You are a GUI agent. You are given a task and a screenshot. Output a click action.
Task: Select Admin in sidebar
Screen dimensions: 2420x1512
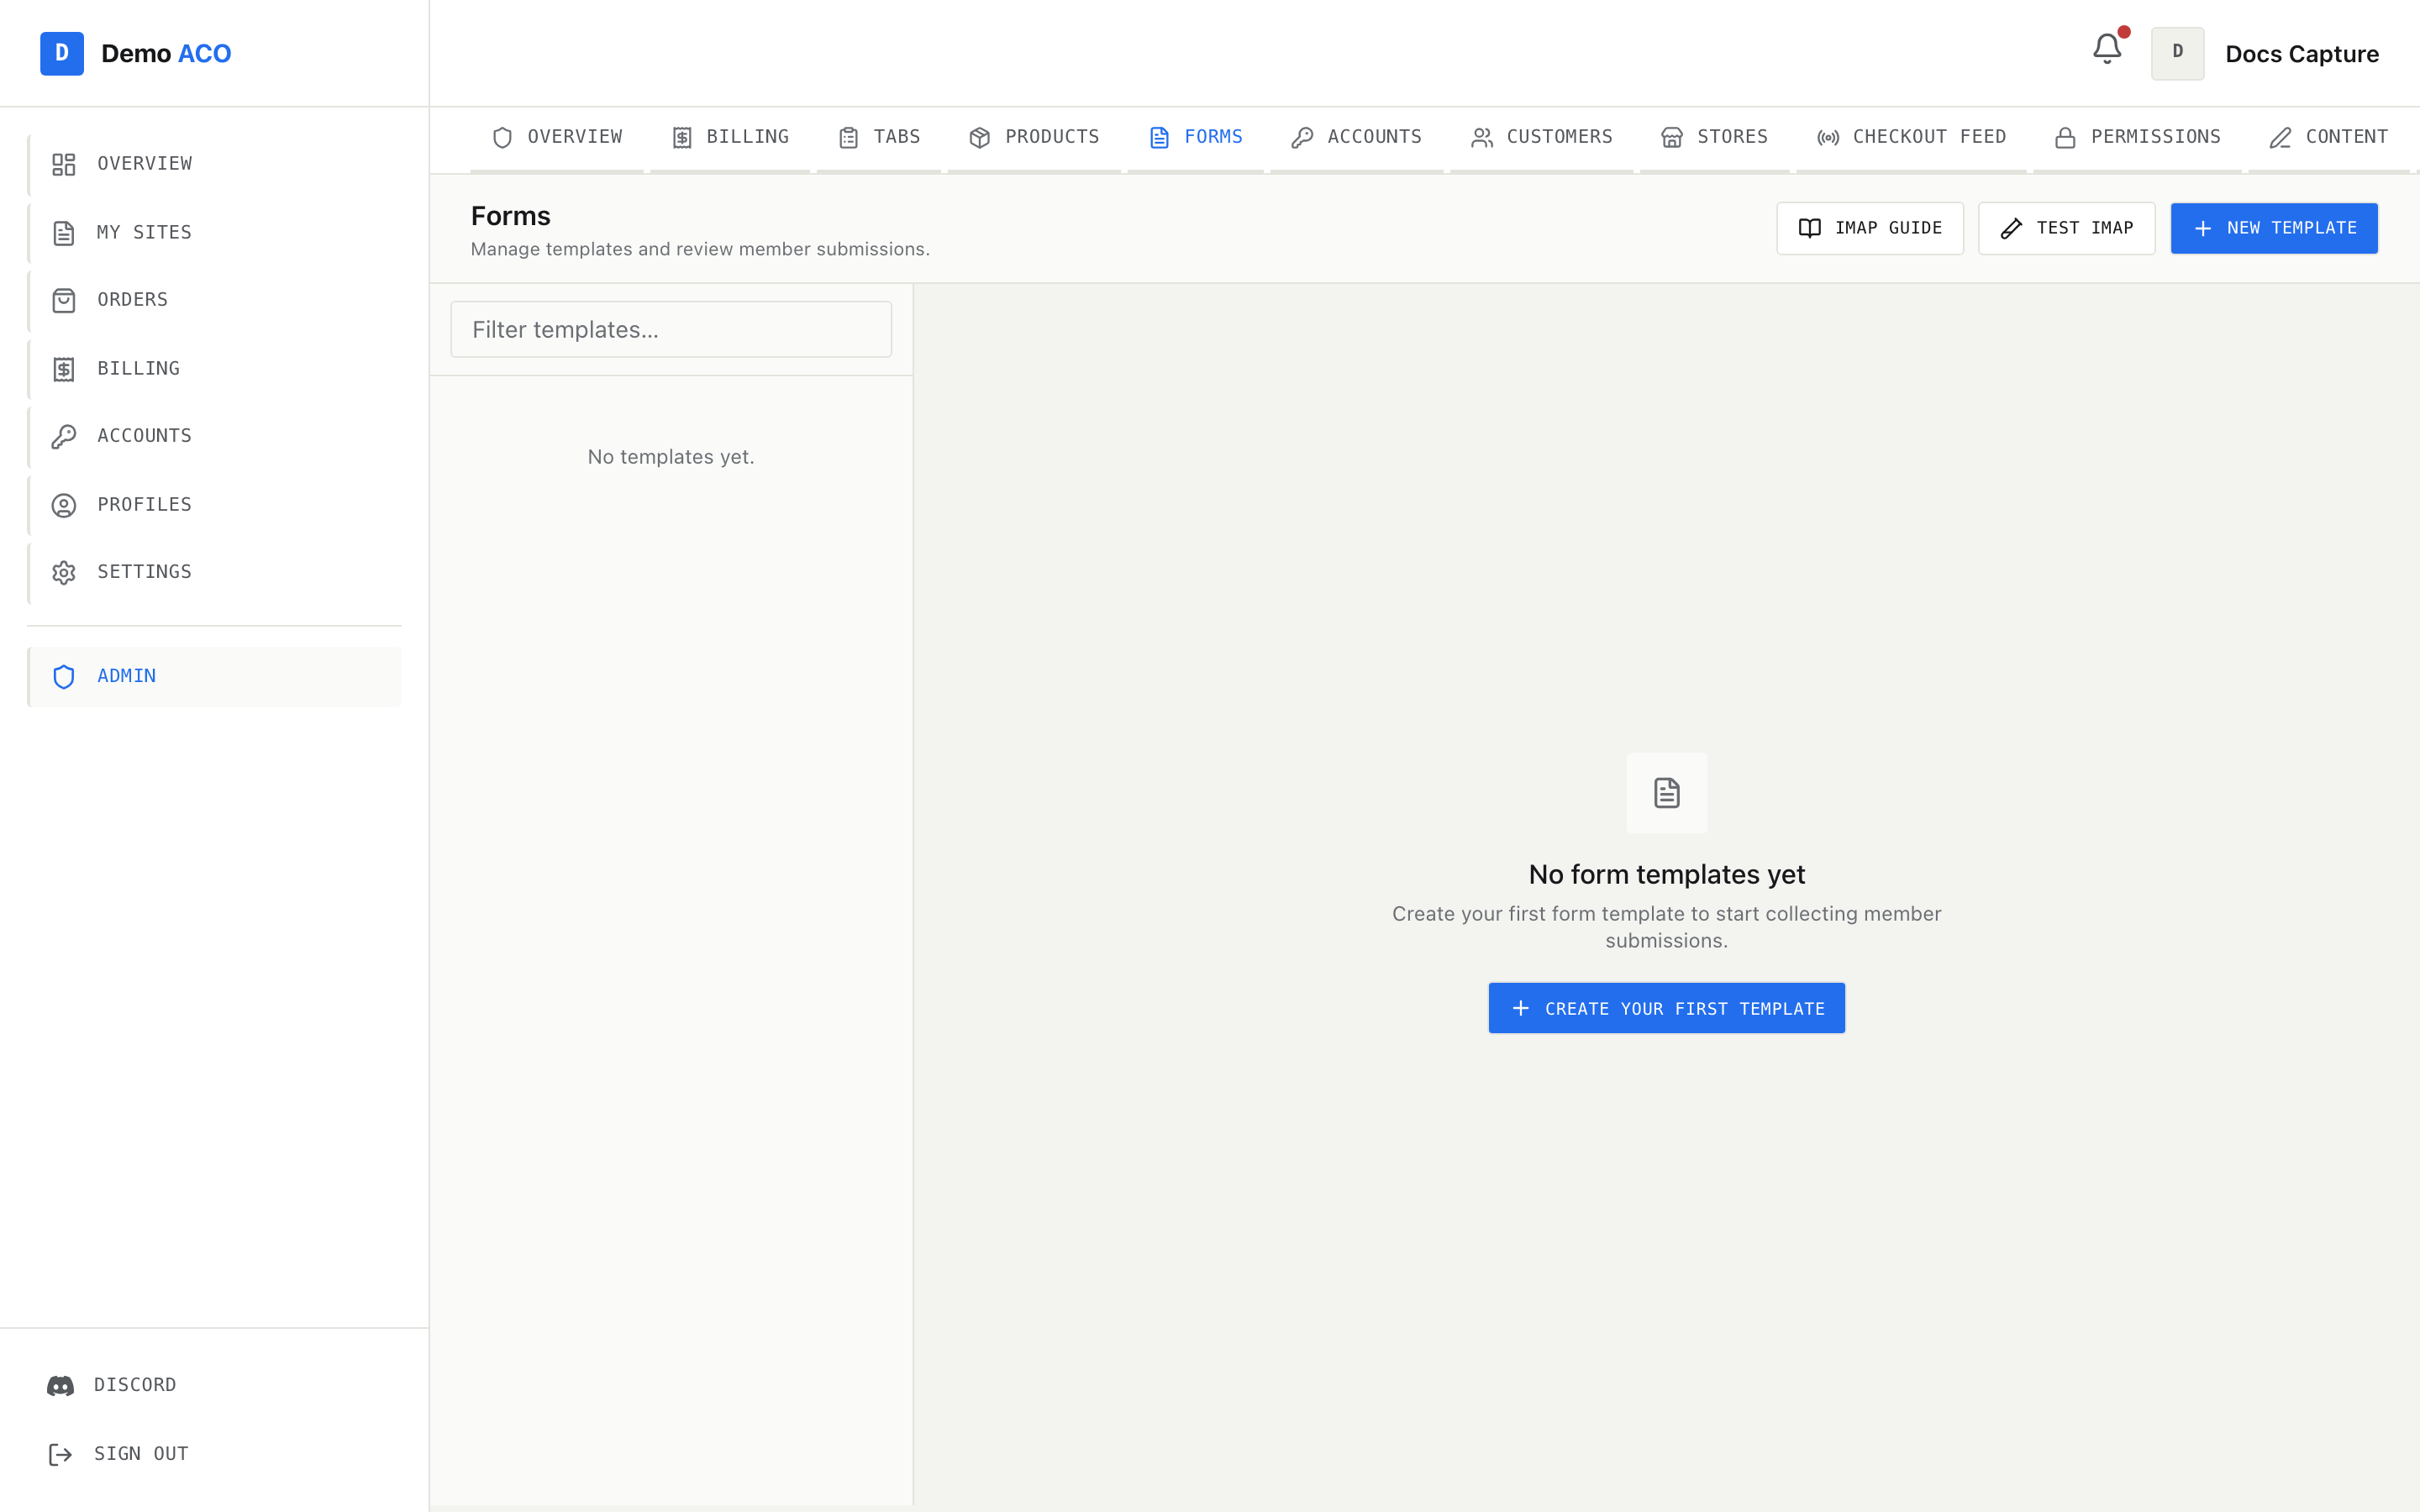[x=215, y=676]
